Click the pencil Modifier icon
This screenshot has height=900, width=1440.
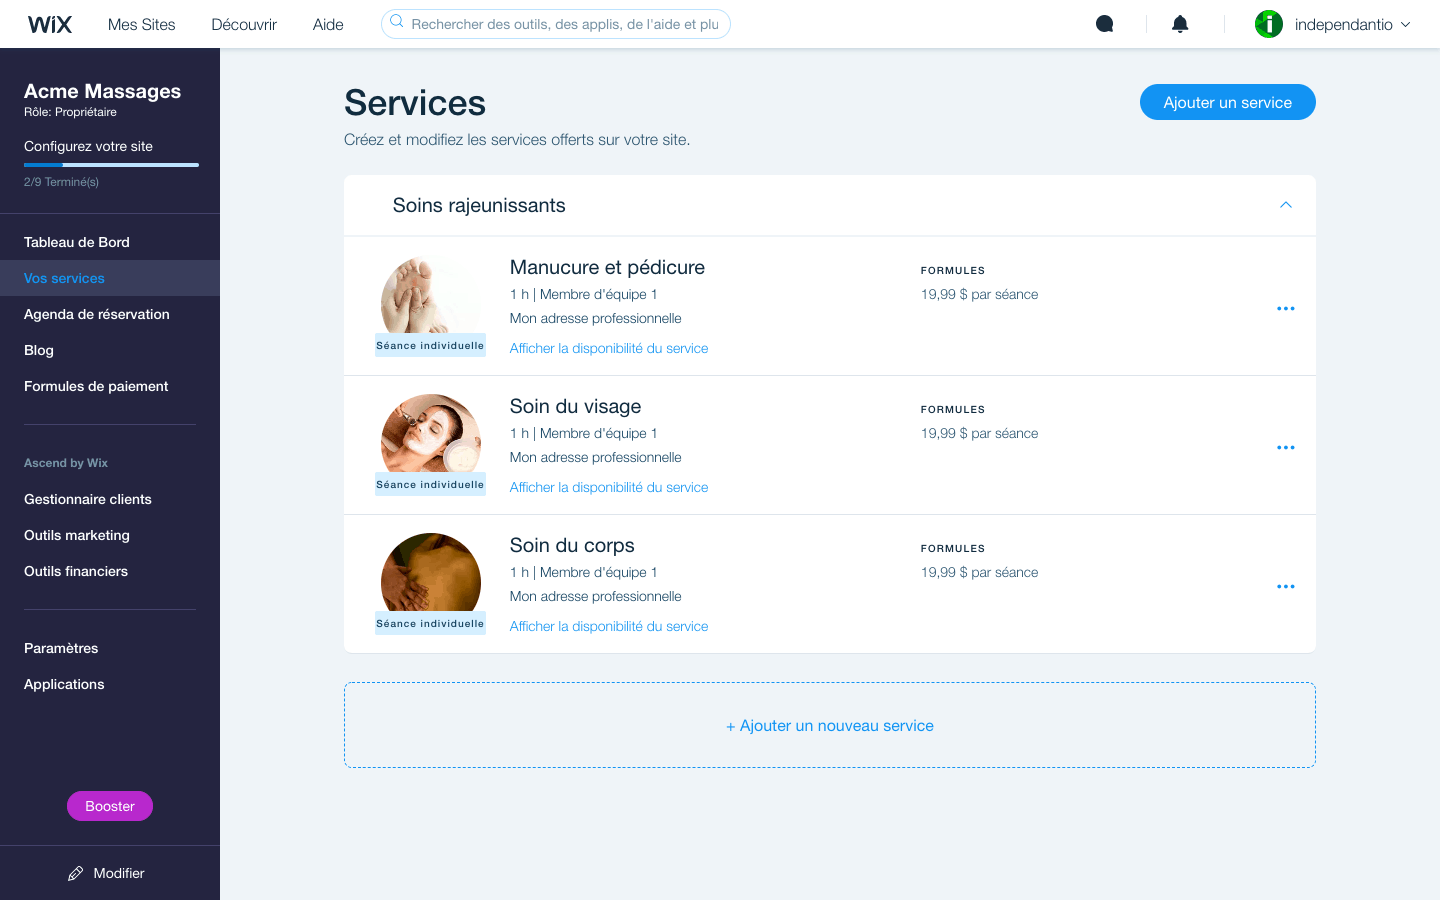76,873
